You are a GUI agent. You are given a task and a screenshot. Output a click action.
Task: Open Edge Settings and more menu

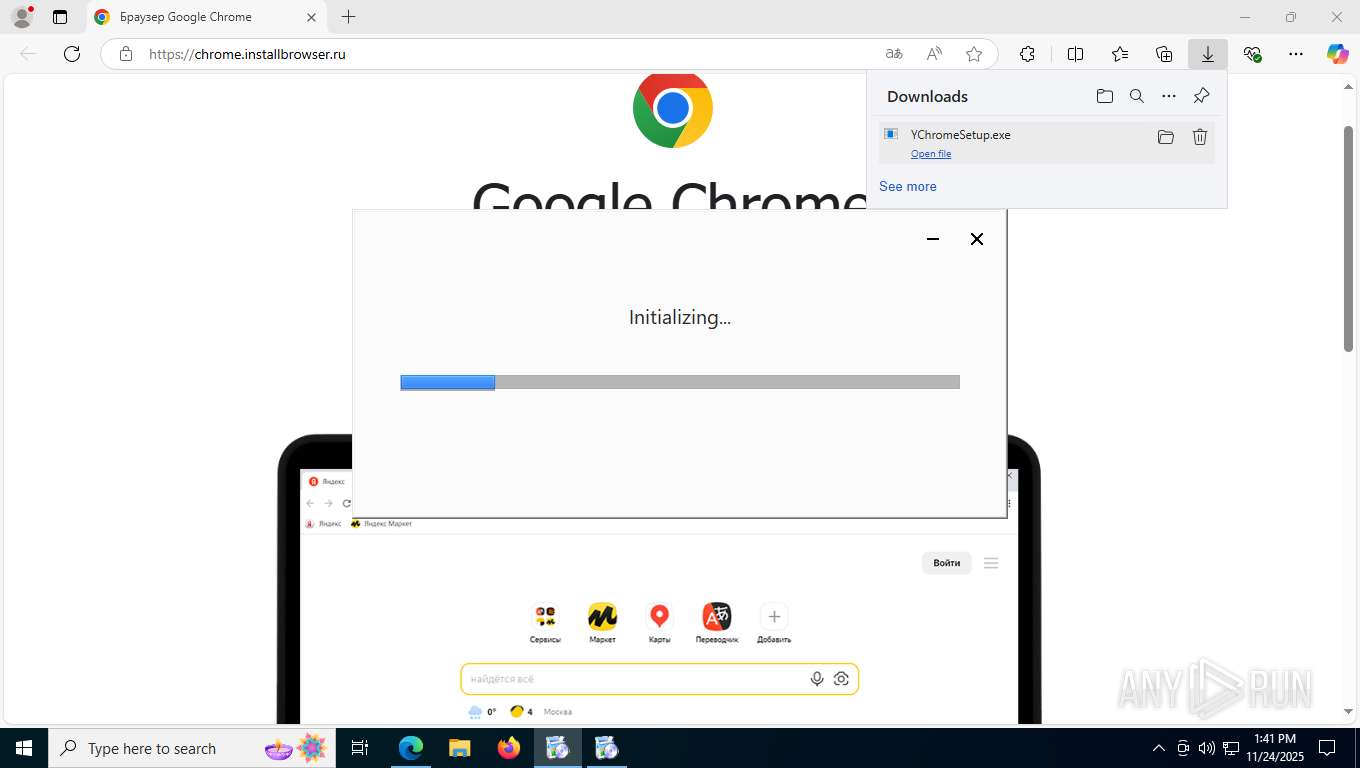1296,54
